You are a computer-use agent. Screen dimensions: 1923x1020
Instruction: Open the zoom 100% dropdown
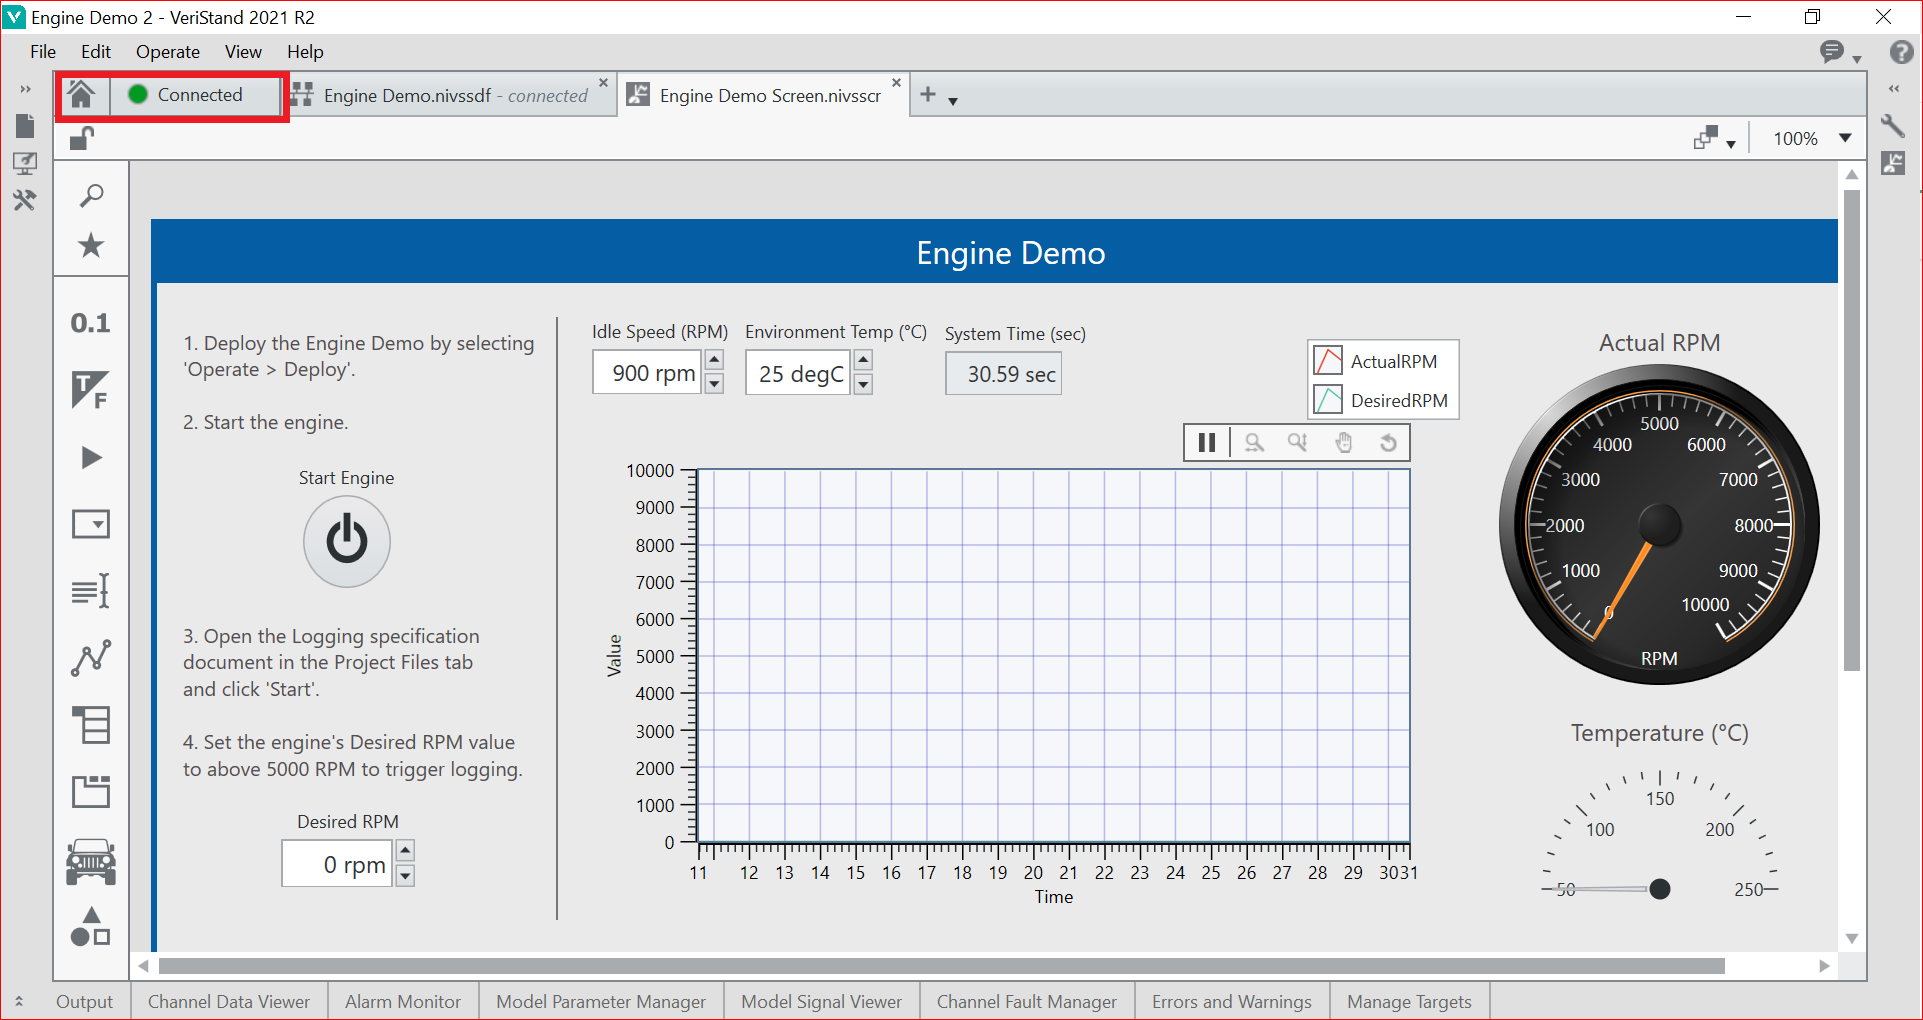coord(1845,138)
